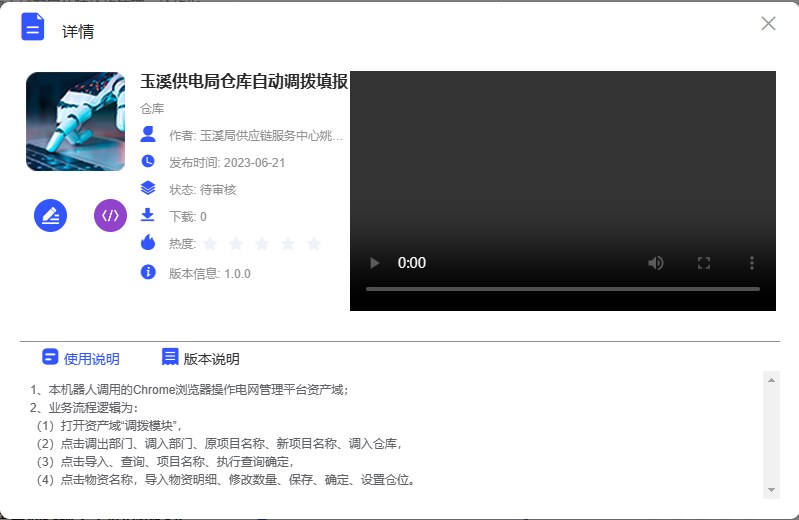Click the status layers icon
This screenshot has width=799, height=520.
point(148,188)
